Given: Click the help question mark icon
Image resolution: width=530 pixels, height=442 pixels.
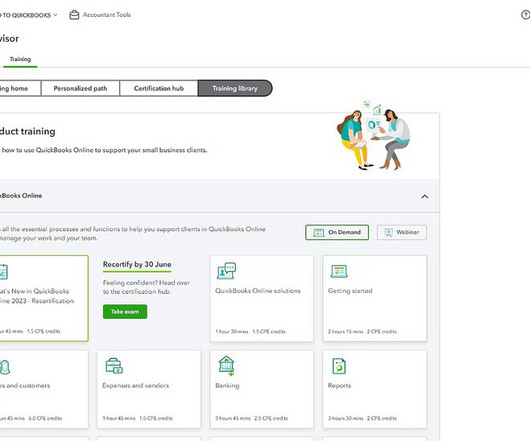Looking at the screenshot, I should [526, 15].
